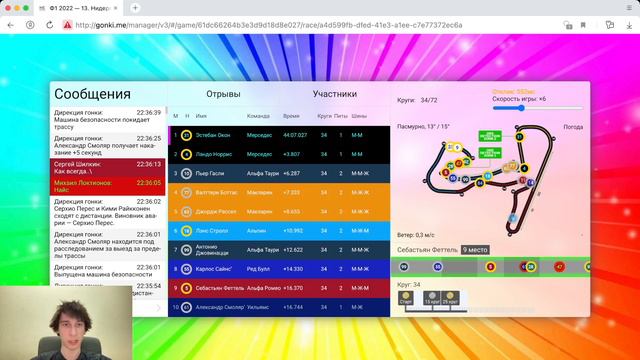Click the red insecure-site warning icon
Viewport: 640px width, 360px height.
point(67,25)
